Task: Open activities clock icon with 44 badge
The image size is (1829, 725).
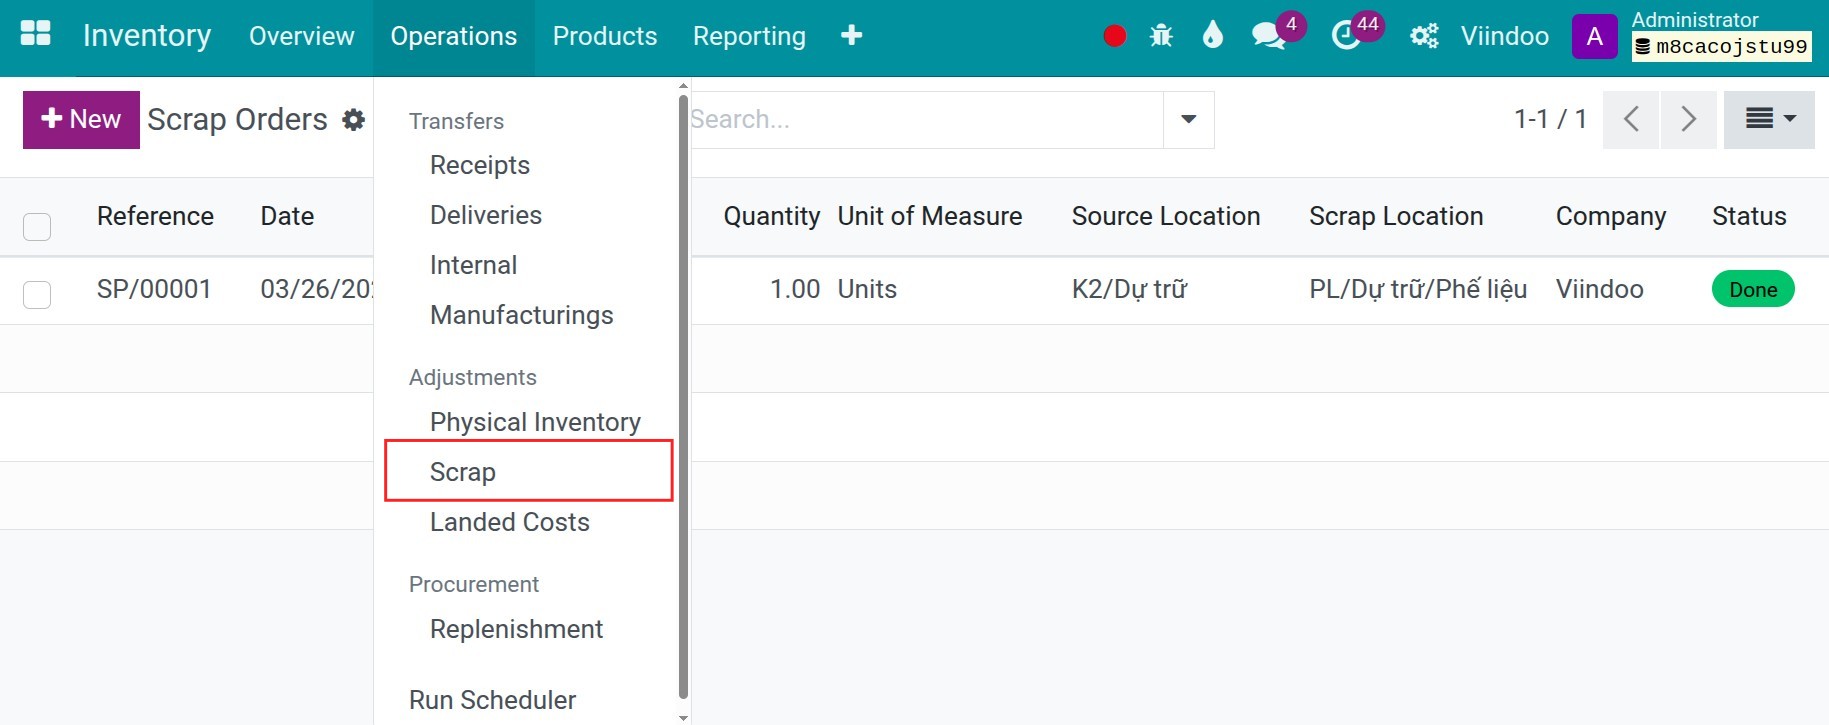Action: [1347, 36]
